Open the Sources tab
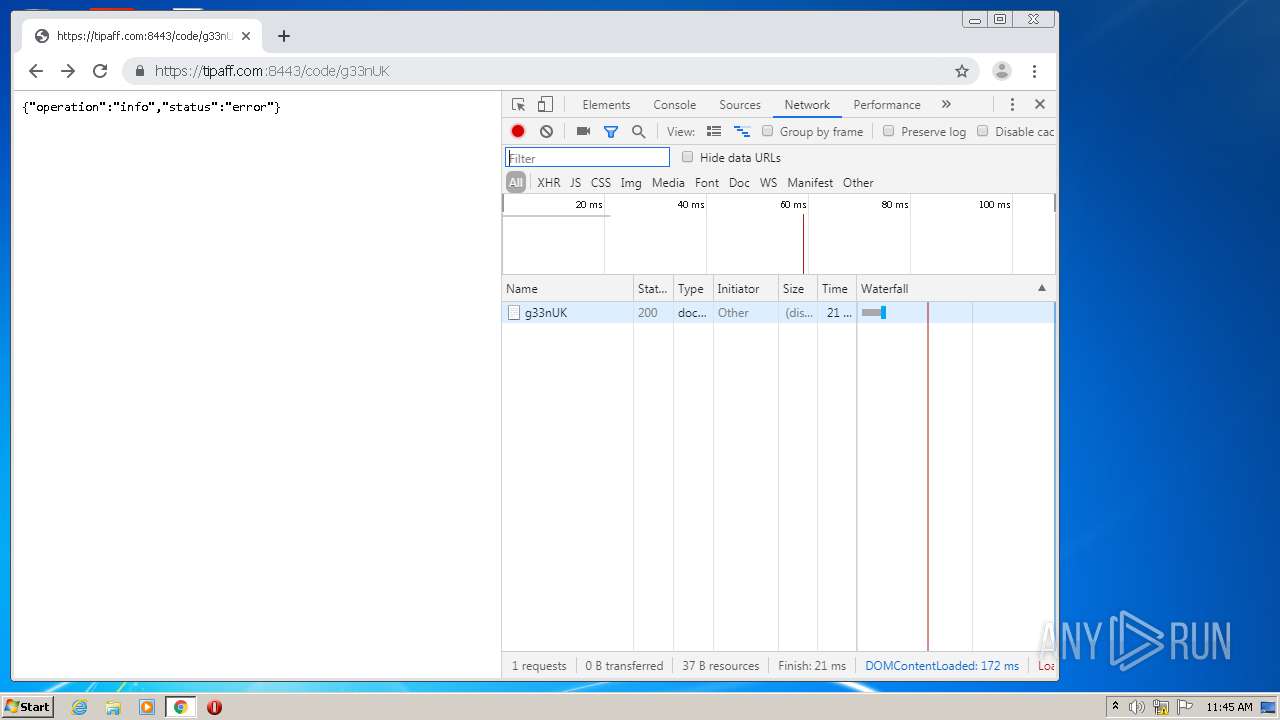 [x=740, y=104]
